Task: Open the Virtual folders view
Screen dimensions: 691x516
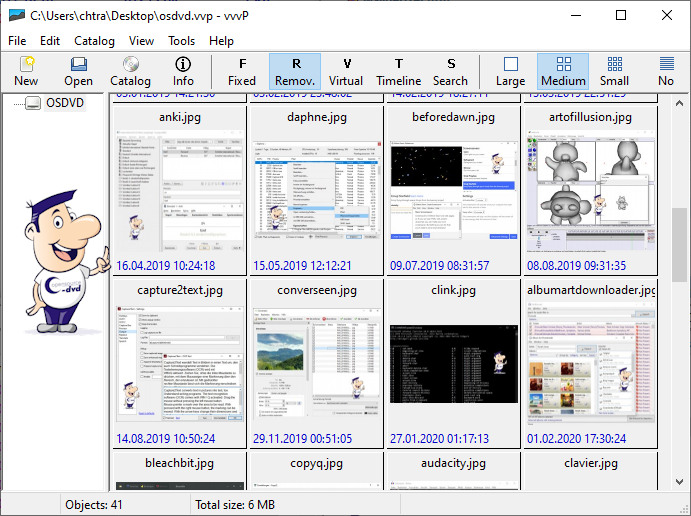Action: [346, 71]
